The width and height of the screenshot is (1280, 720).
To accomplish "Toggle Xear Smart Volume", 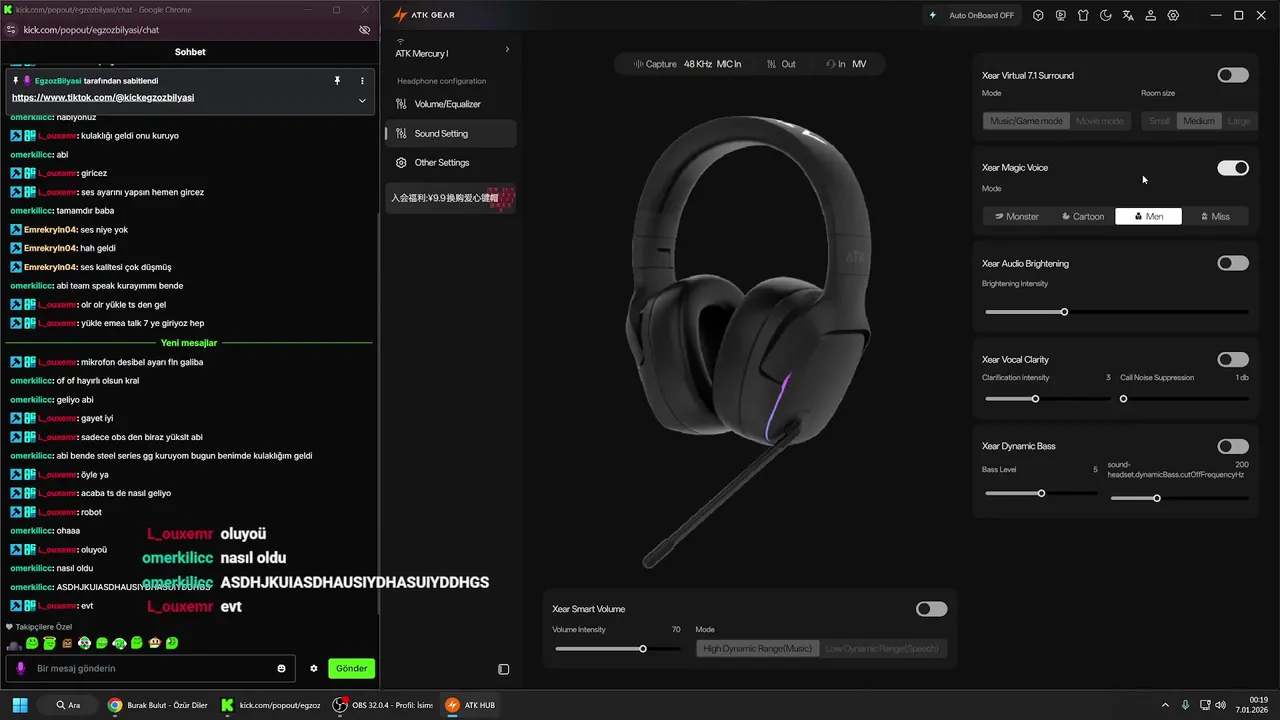I will click(931, 609).
